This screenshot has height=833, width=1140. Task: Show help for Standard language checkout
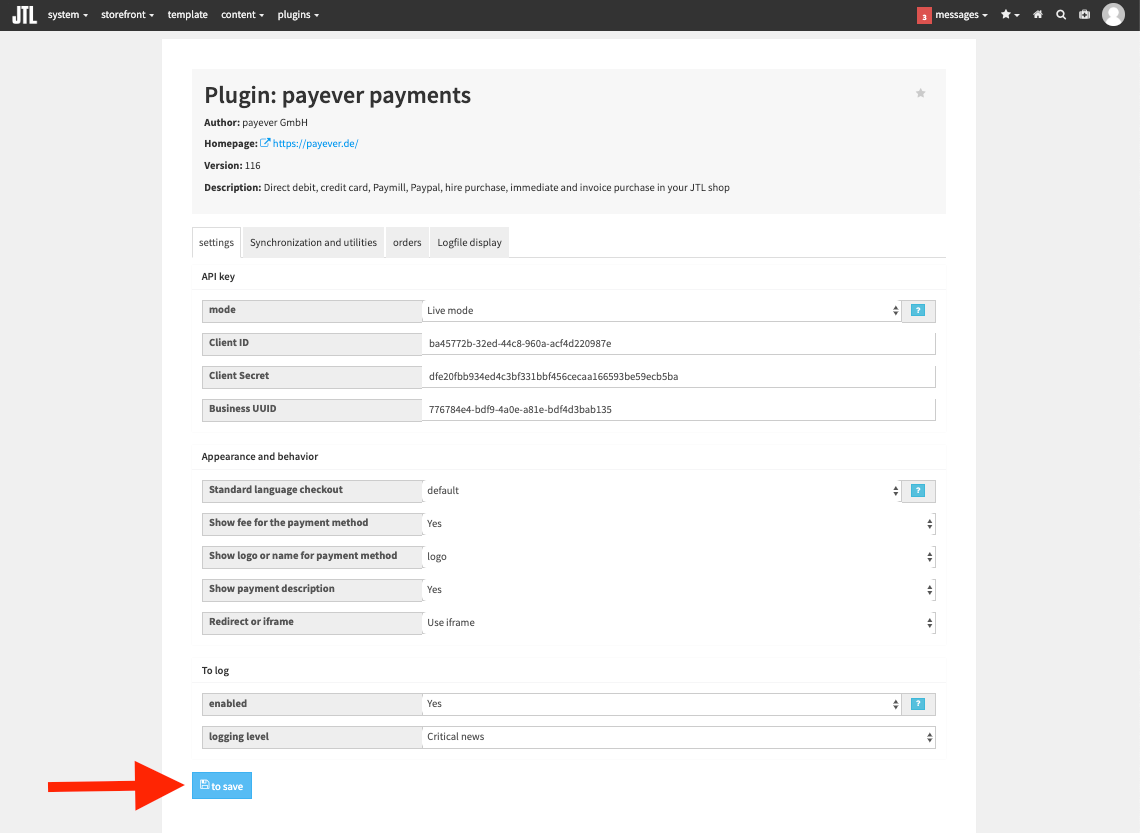tap(918, 491)
